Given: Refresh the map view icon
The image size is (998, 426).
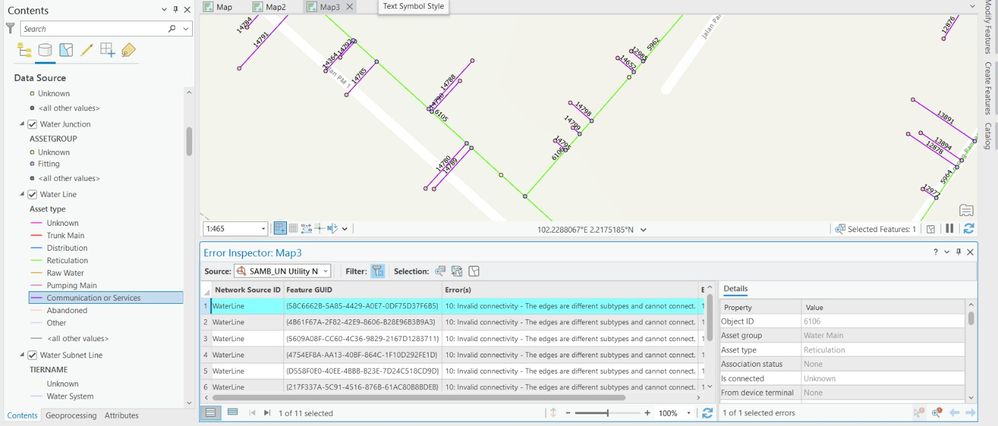Looking at the screenshot, I should [x=969, y=229].
